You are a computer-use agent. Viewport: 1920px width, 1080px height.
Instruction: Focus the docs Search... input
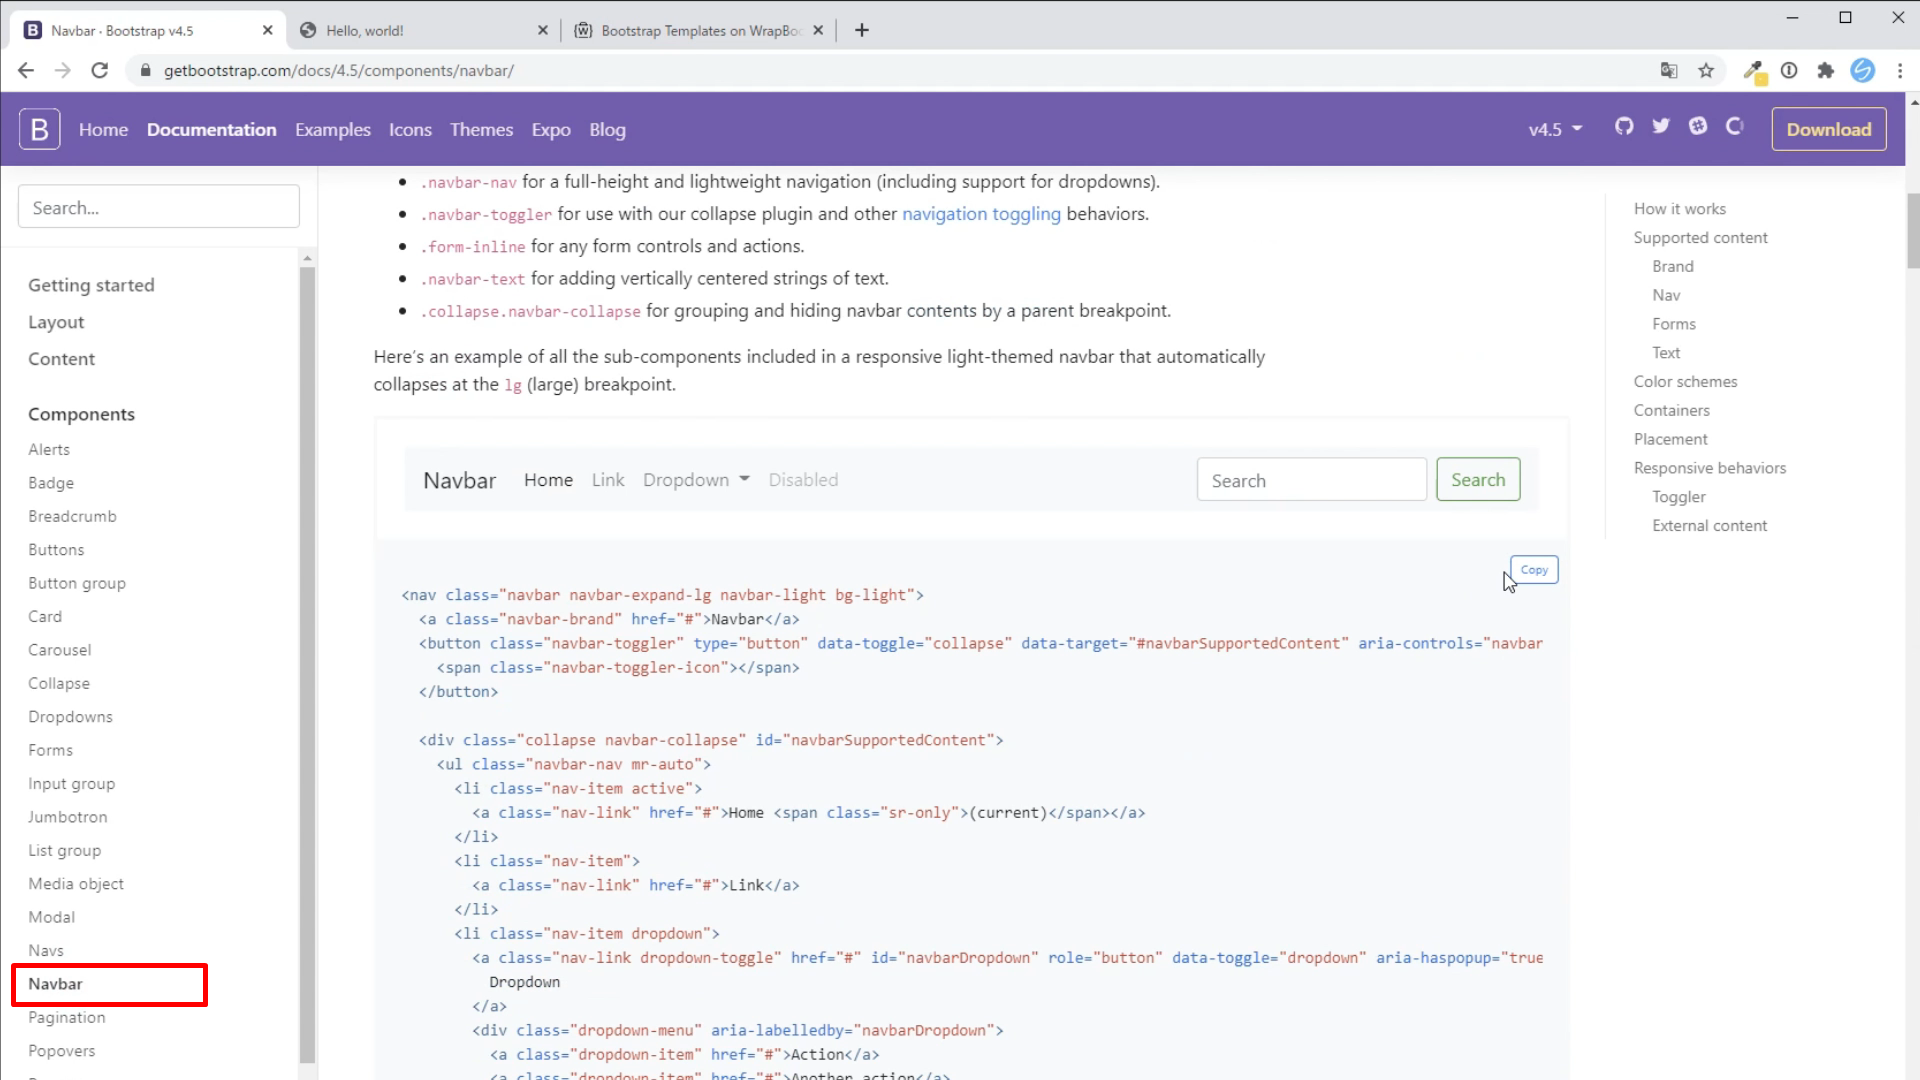click(158, 207)
